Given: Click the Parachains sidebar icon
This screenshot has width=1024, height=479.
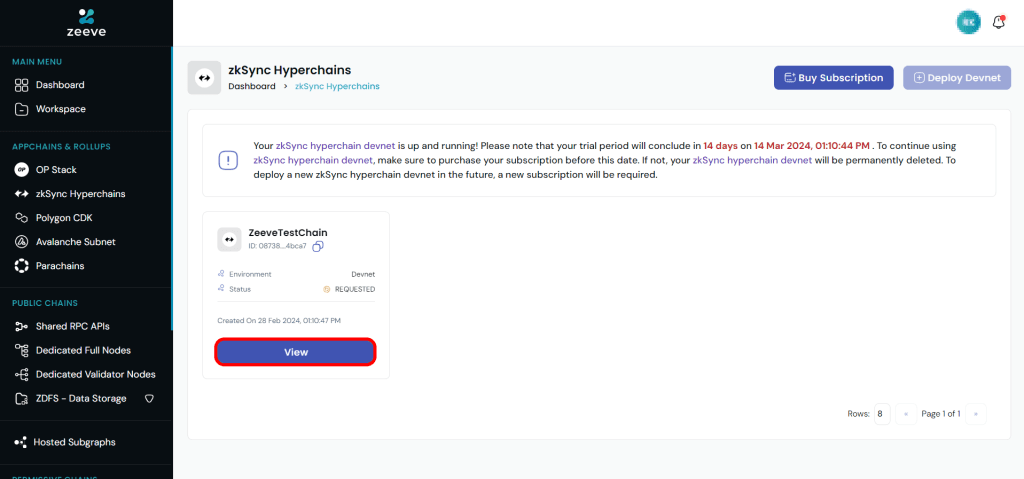Looking at the screenshot, I should (22, 266).
